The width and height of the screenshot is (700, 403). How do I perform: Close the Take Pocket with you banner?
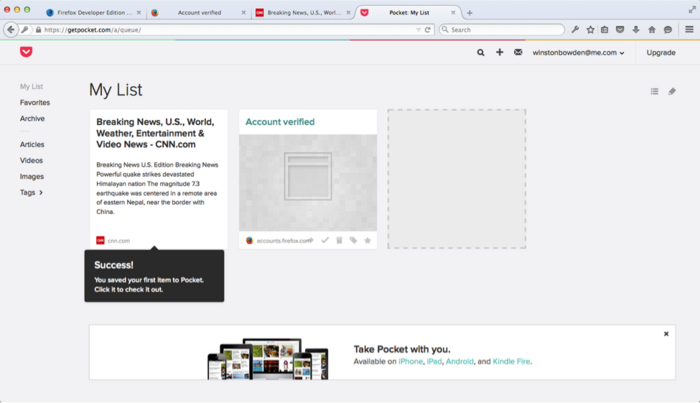[x=666, y=334]
